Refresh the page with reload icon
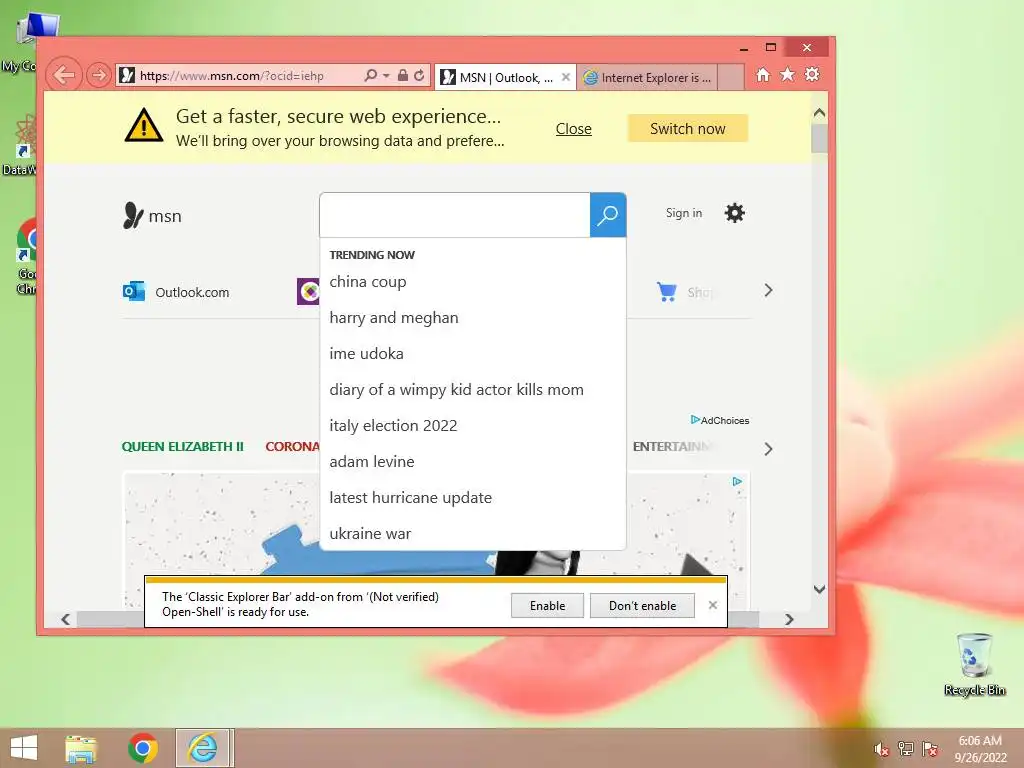 point(419,75)
